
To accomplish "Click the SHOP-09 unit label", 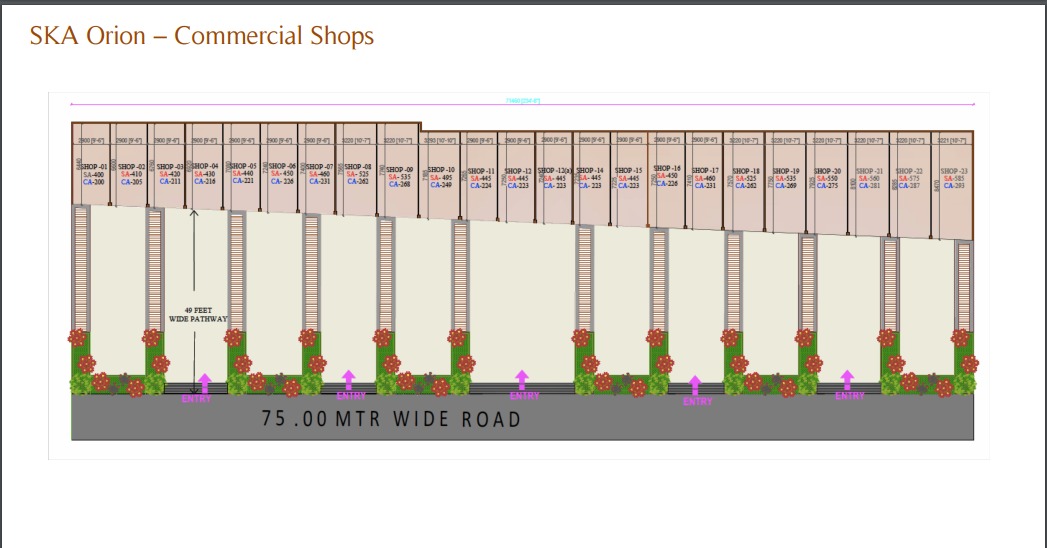I will [x=399, y=170].
